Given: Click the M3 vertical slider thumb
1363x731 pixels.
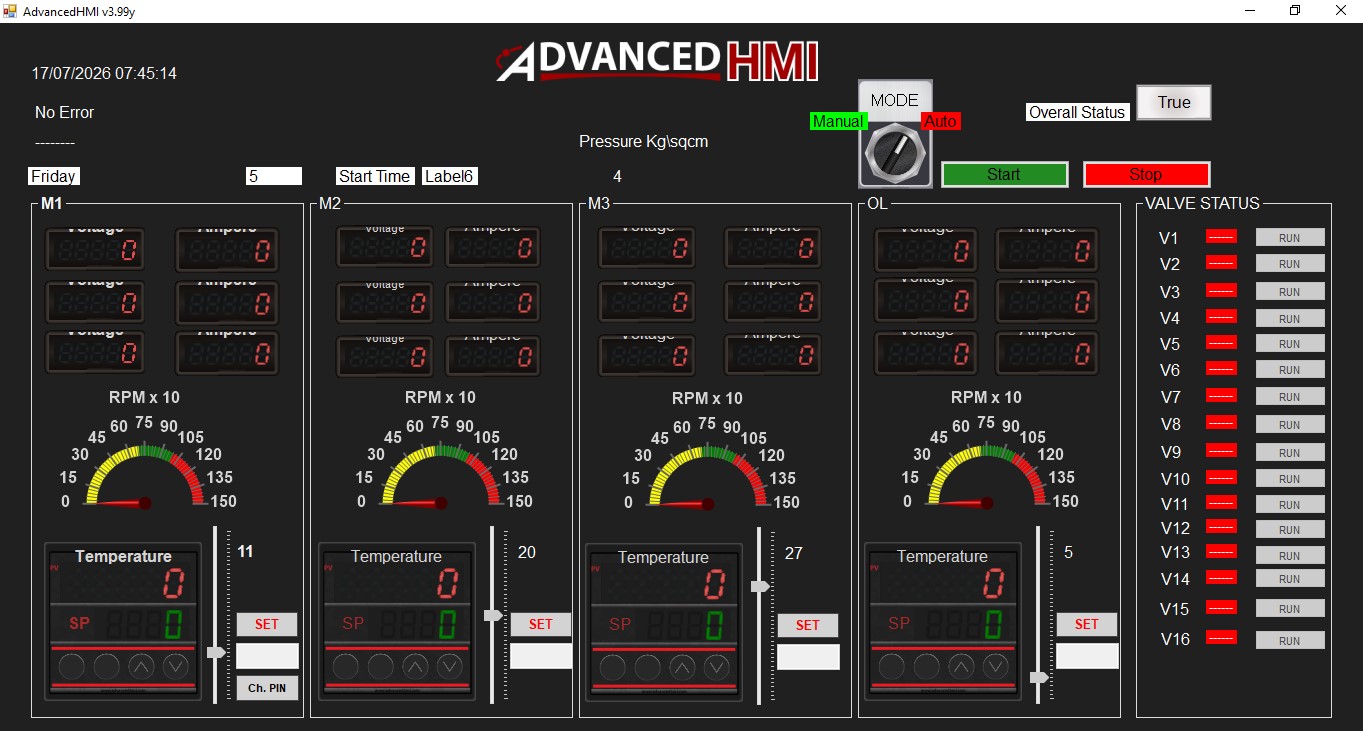Looking at the screenshot, I should [x=760, y=586].
